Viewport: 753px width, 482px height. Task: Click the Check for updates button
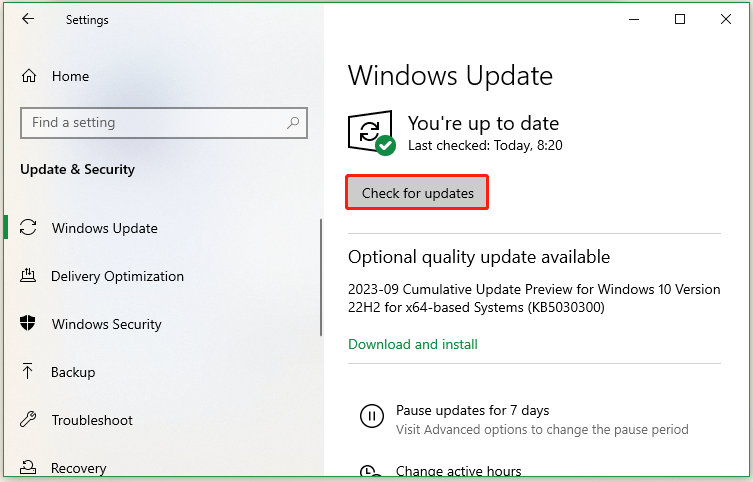tap(417, 193)
